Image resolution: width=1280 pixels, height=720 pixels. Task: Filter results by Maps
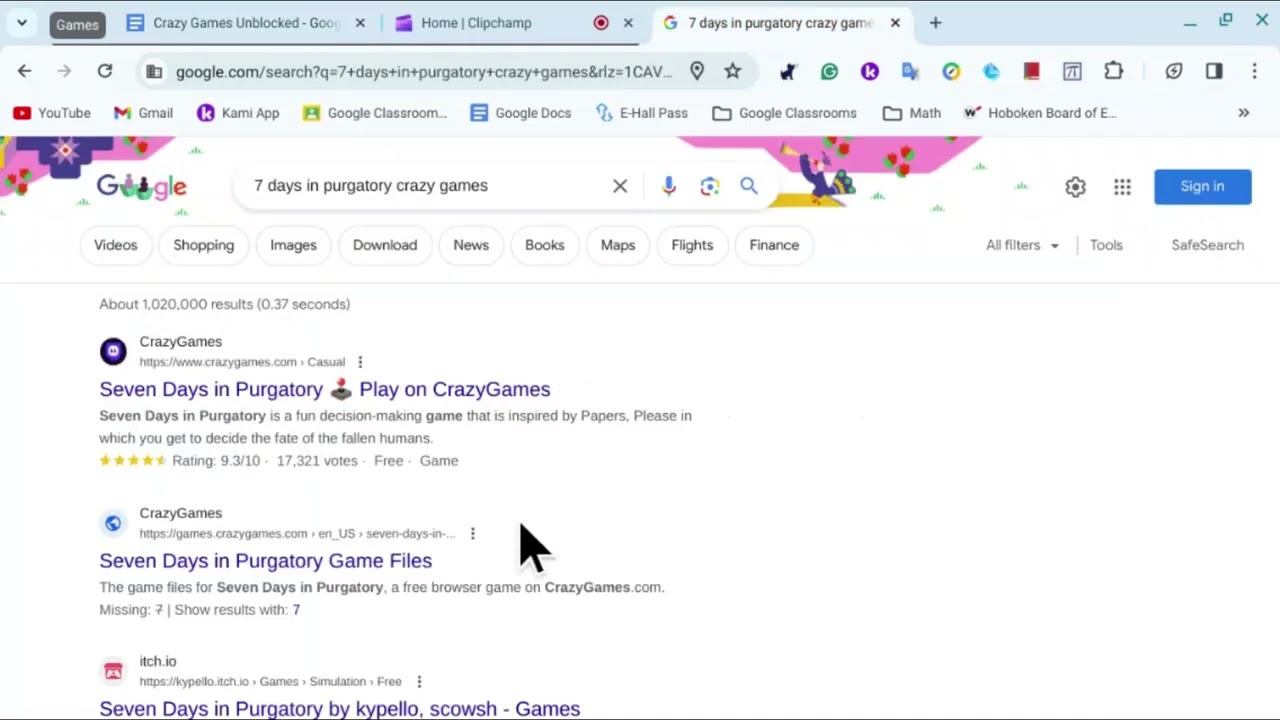[618, 245]
